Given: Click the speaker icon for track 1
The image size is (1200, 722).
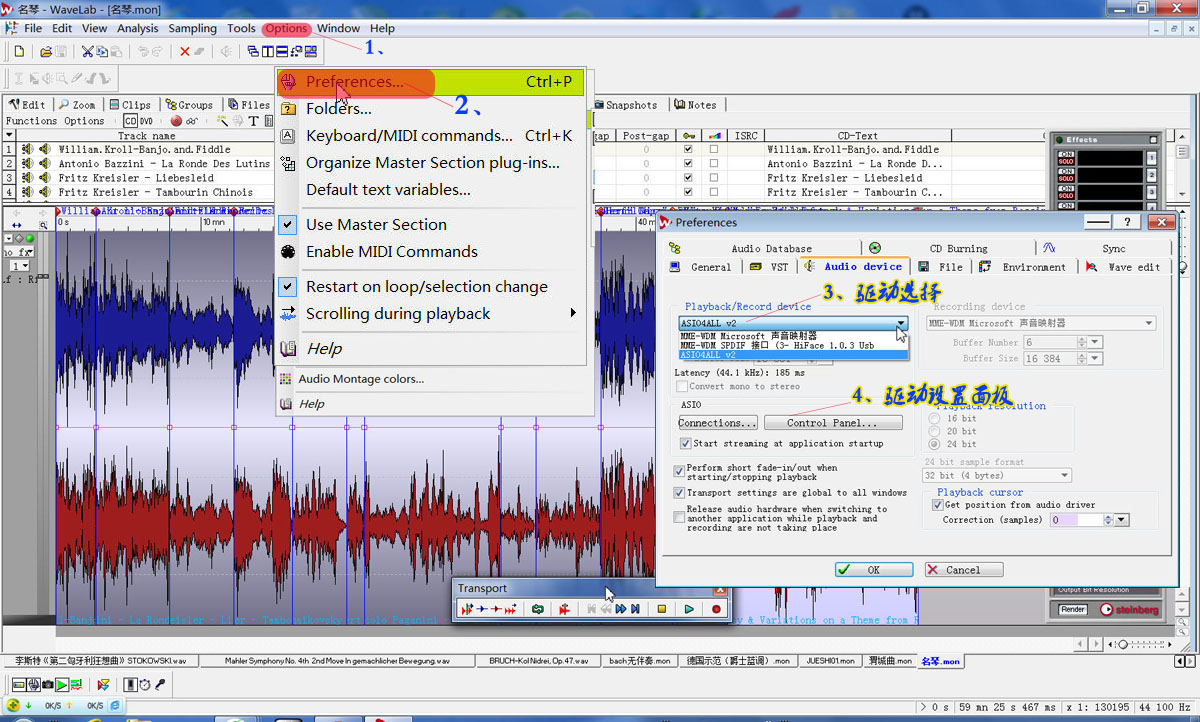Looking at the screenshot, I should point(44,150).
